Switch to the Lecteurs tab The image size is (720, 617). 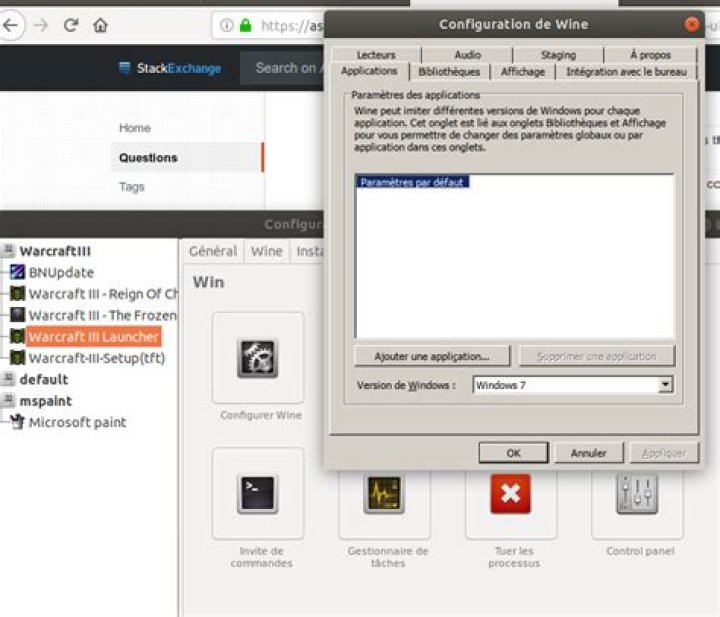point(376,55)
